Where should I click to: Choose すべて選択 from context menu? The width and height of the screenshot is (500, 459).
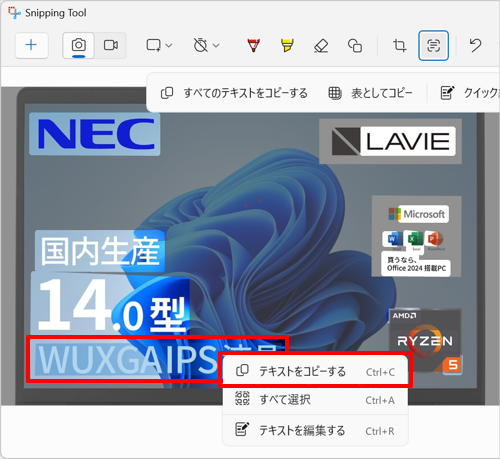click(x=315, y=399)
